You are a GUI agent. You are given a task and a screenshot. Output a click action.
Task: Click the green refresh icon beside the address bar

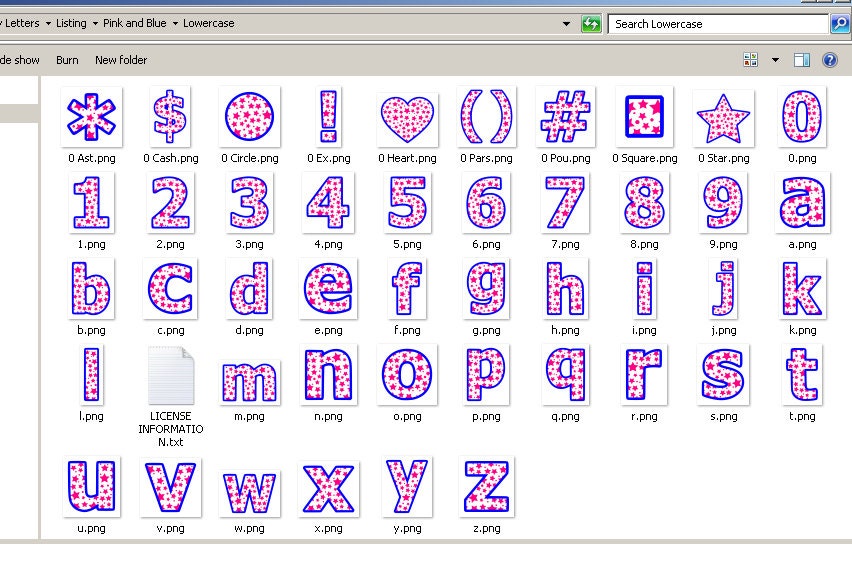tap(591, 23)
